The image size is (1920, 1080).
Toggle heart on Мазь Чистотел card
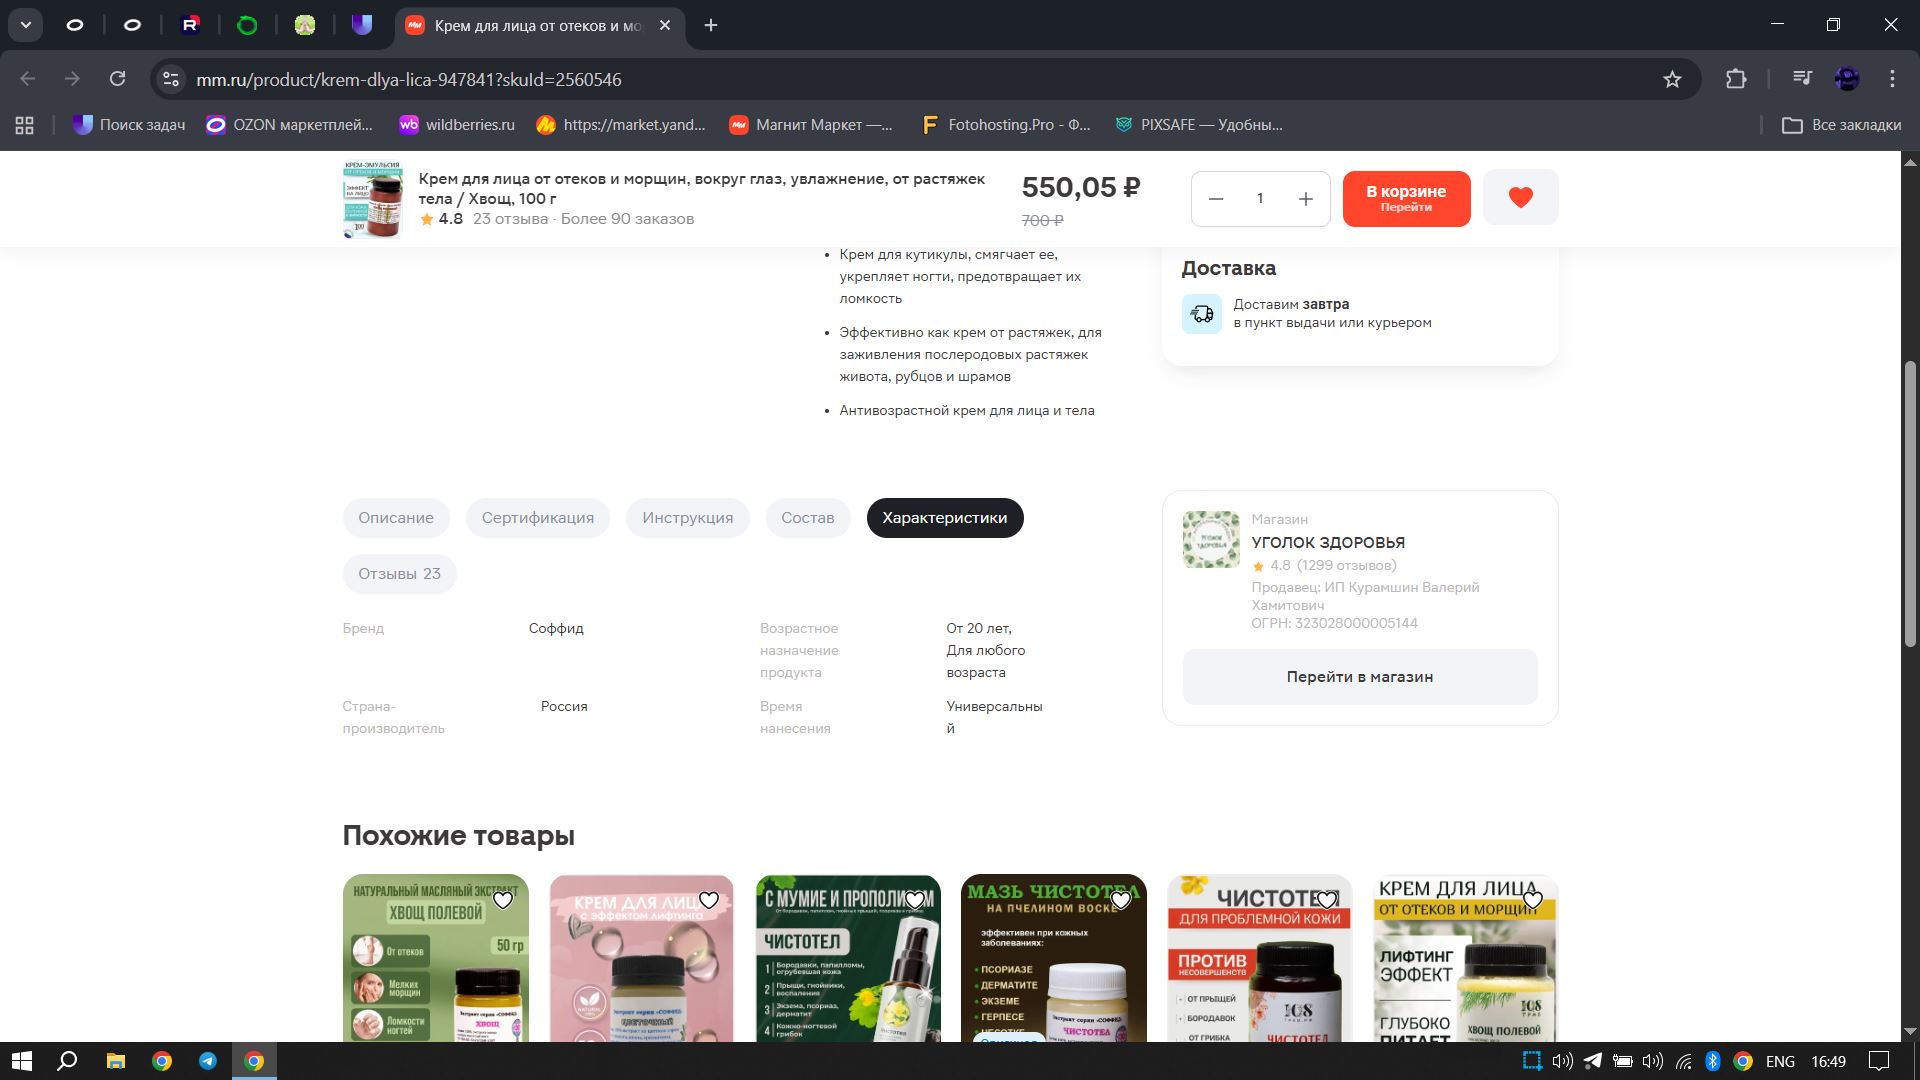1121,900
